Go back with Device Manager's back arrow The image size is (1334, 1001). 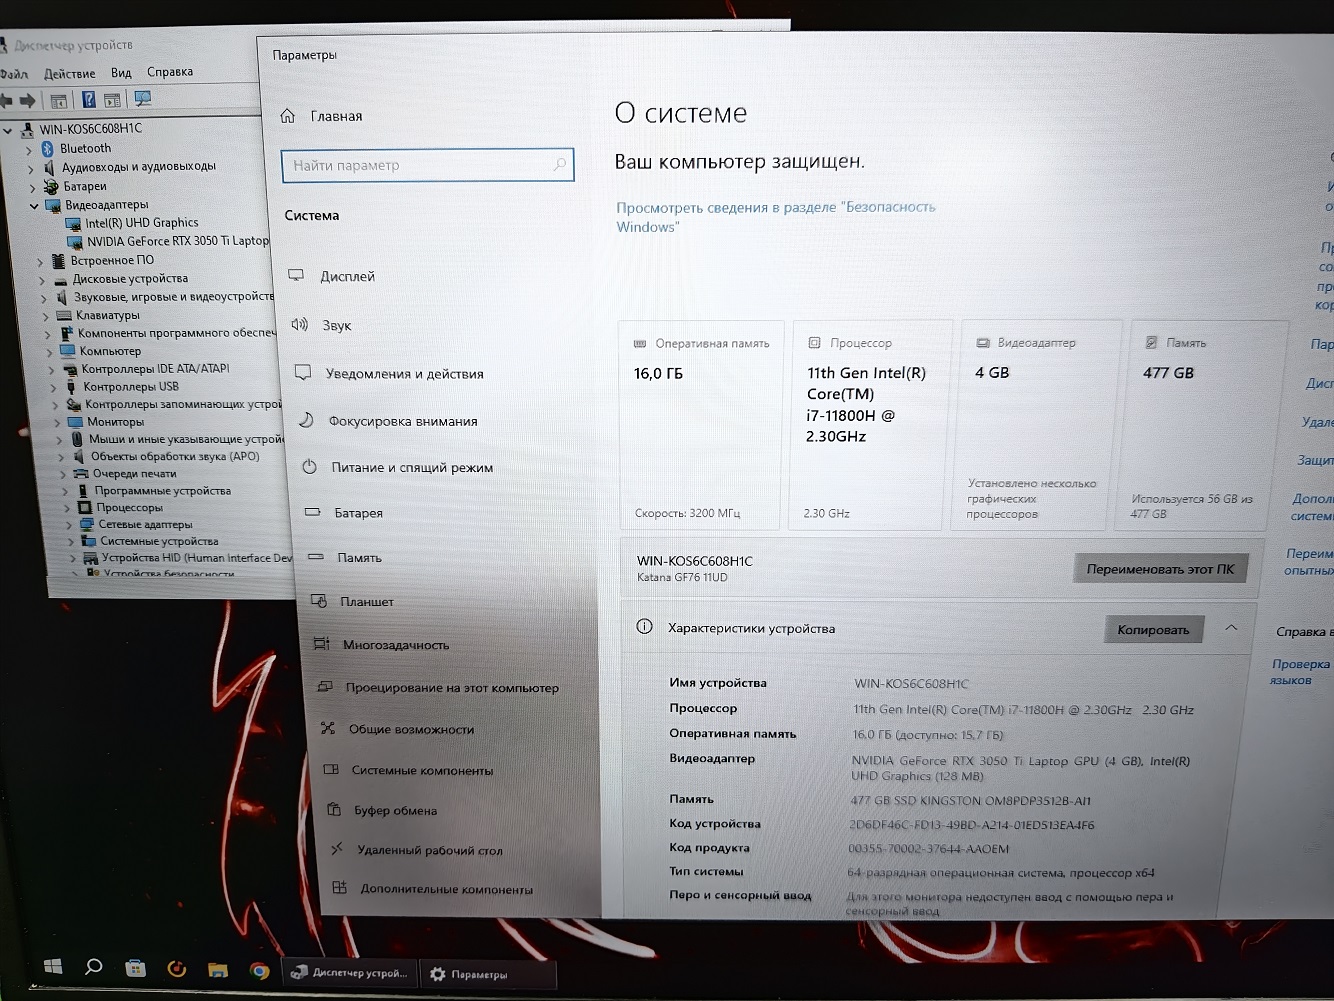(6, 100)
